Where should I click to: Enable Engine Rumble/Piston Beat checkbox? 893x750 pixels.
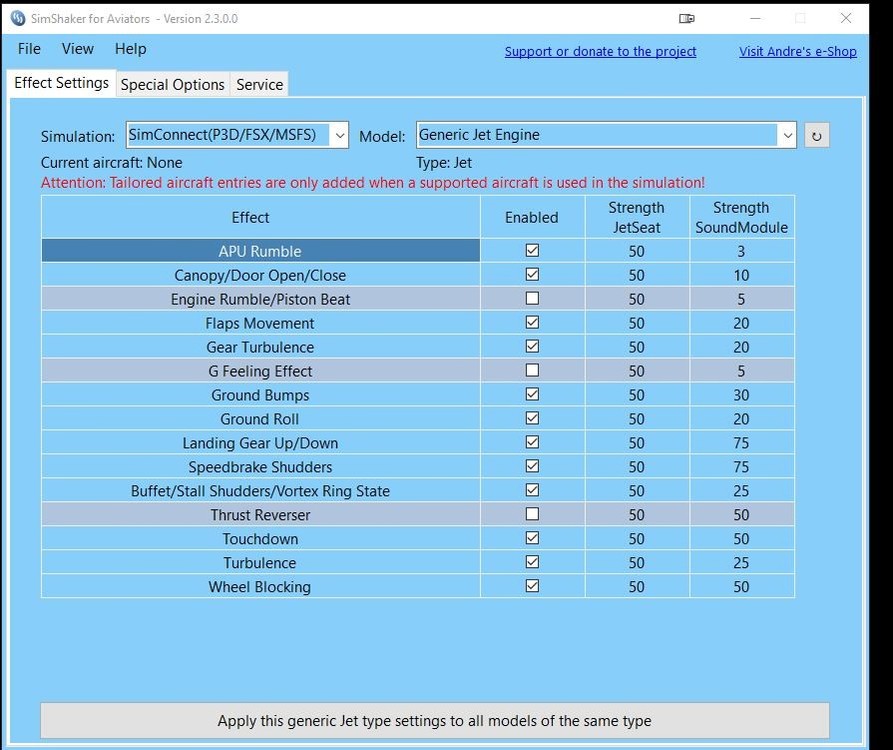532,299
